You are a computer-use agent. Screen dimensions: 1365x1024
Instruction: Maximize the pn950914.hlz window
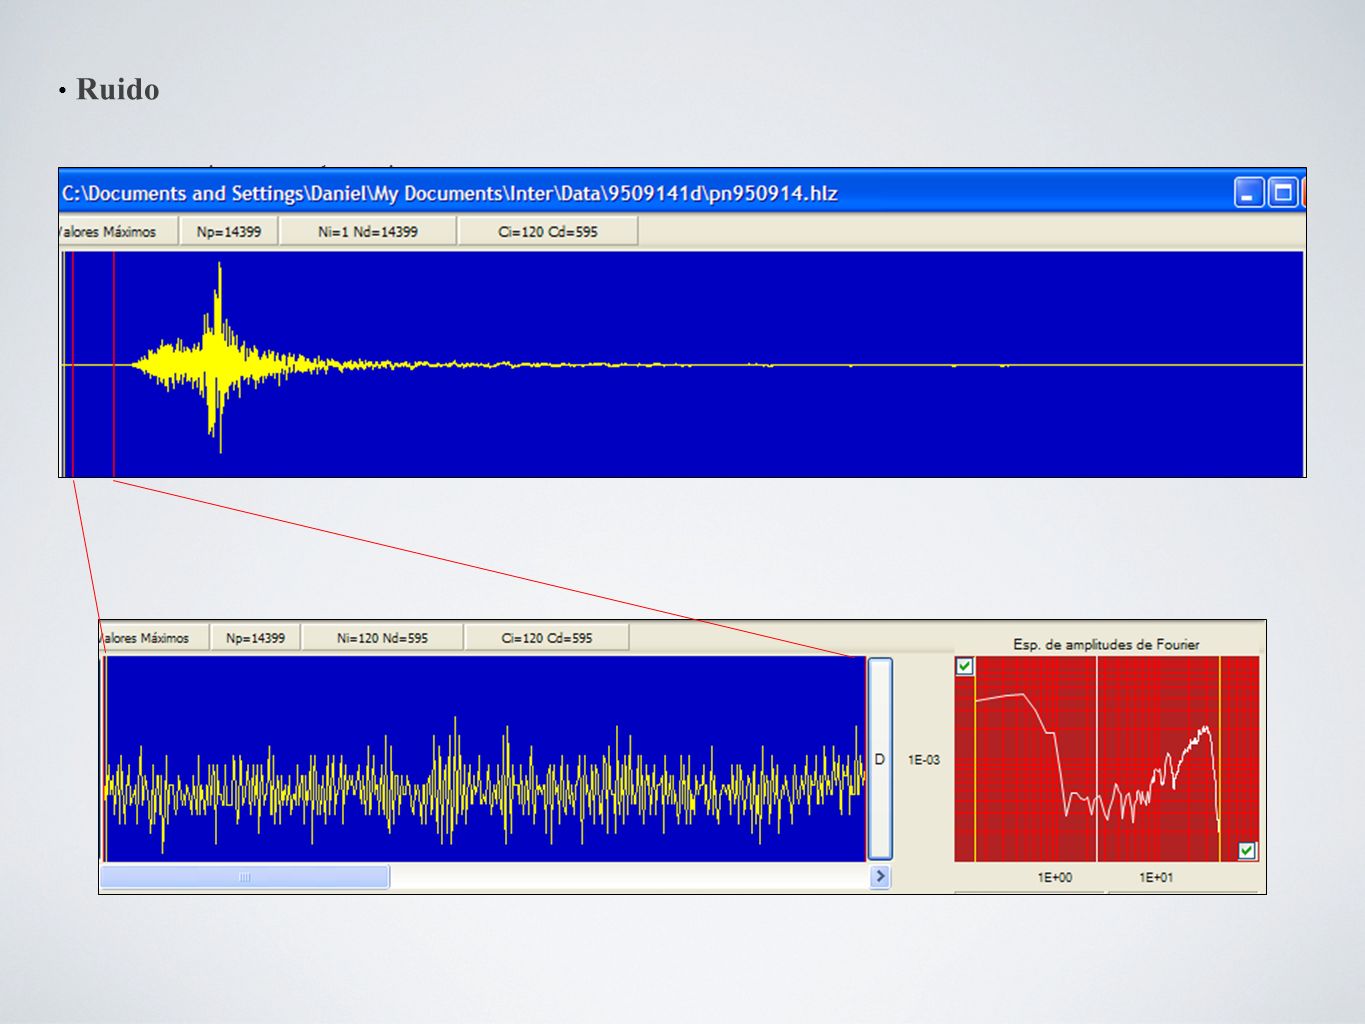tap(1282, 192)
